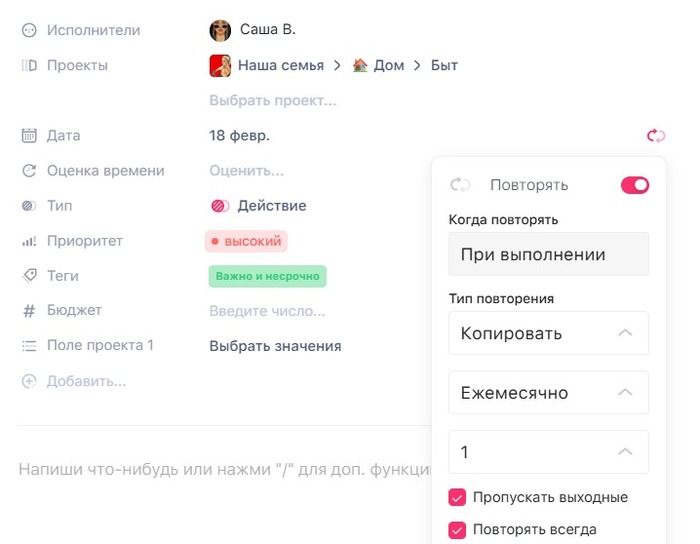
Task: Uncheck Повторять всегда checkbox
Action: coord(458,530)
